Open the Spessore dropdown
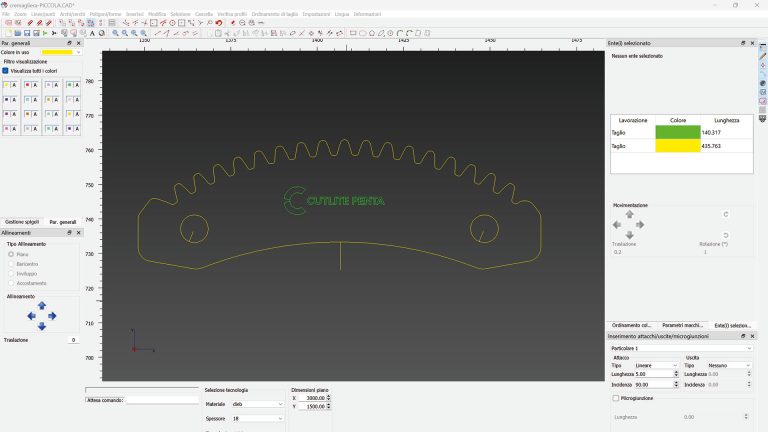Viewport: 768px width, 432px height. [x=258, y=419]
